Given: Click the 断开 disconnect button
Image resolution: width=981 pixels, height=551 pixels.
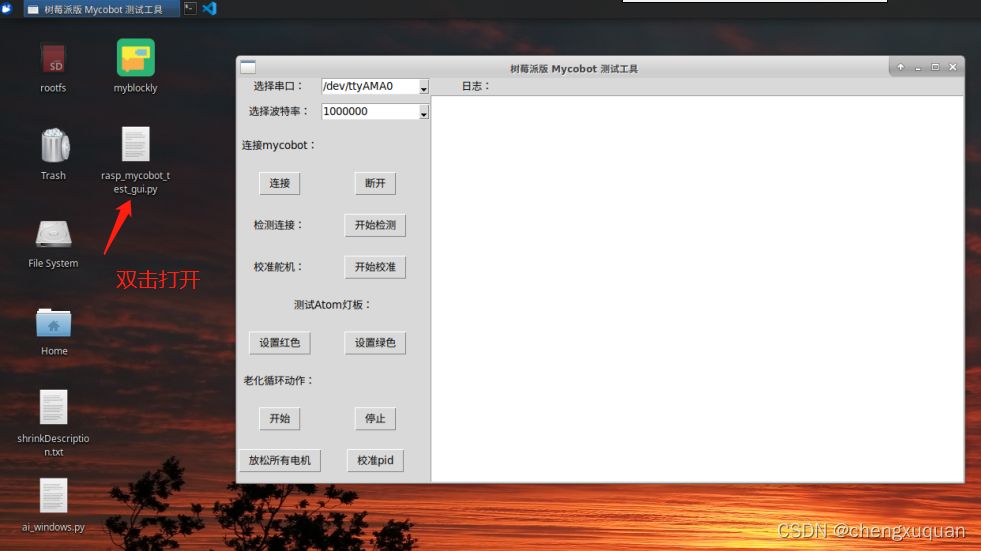Looking at the screenshot, I should click(375, 183).
